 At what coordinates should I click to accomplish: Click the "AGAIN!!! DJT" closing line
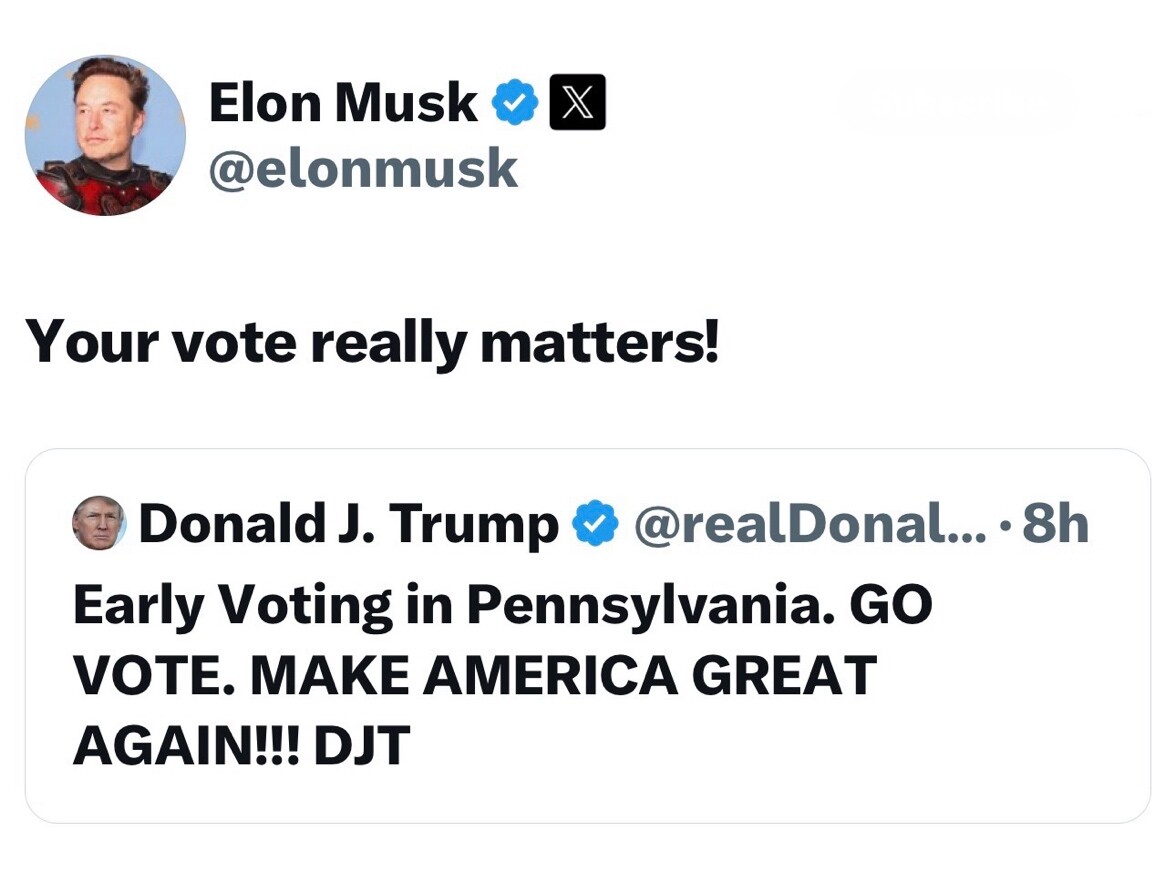tap(242, 745)
